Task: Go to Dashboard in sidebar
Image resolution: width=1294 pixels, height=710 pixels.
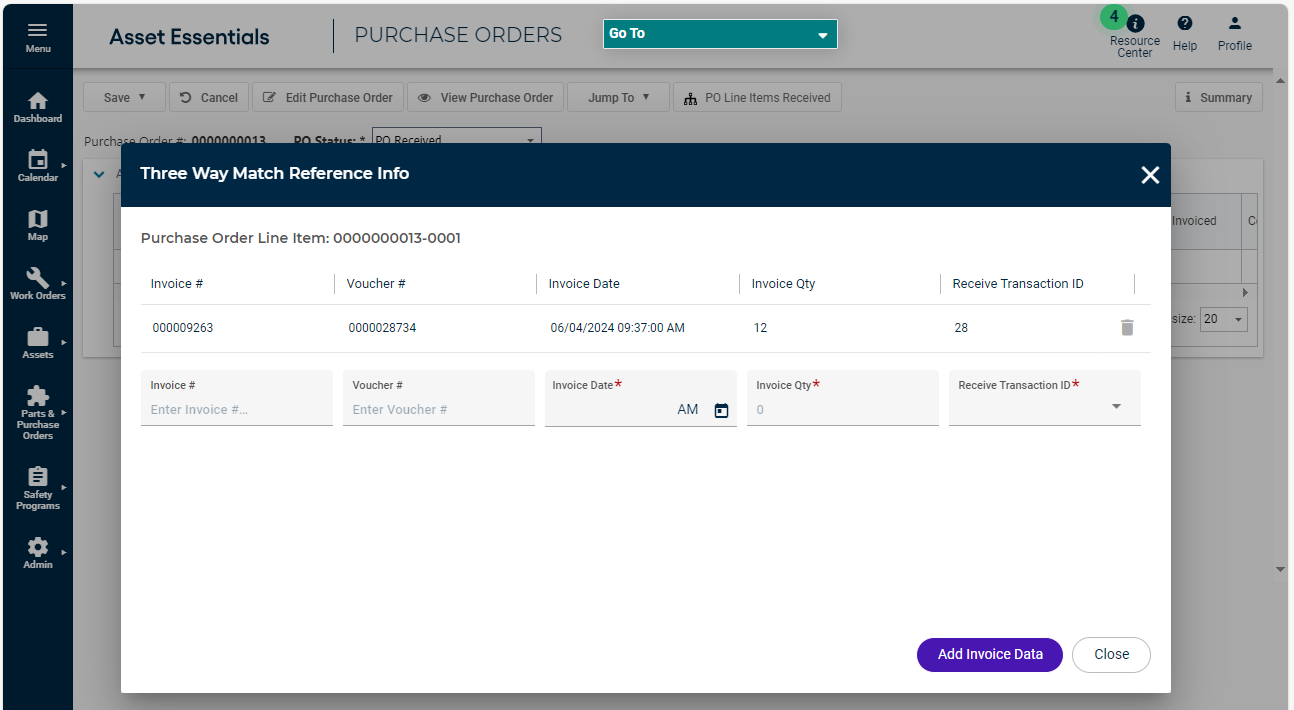Action: click(x=37, y=108)
